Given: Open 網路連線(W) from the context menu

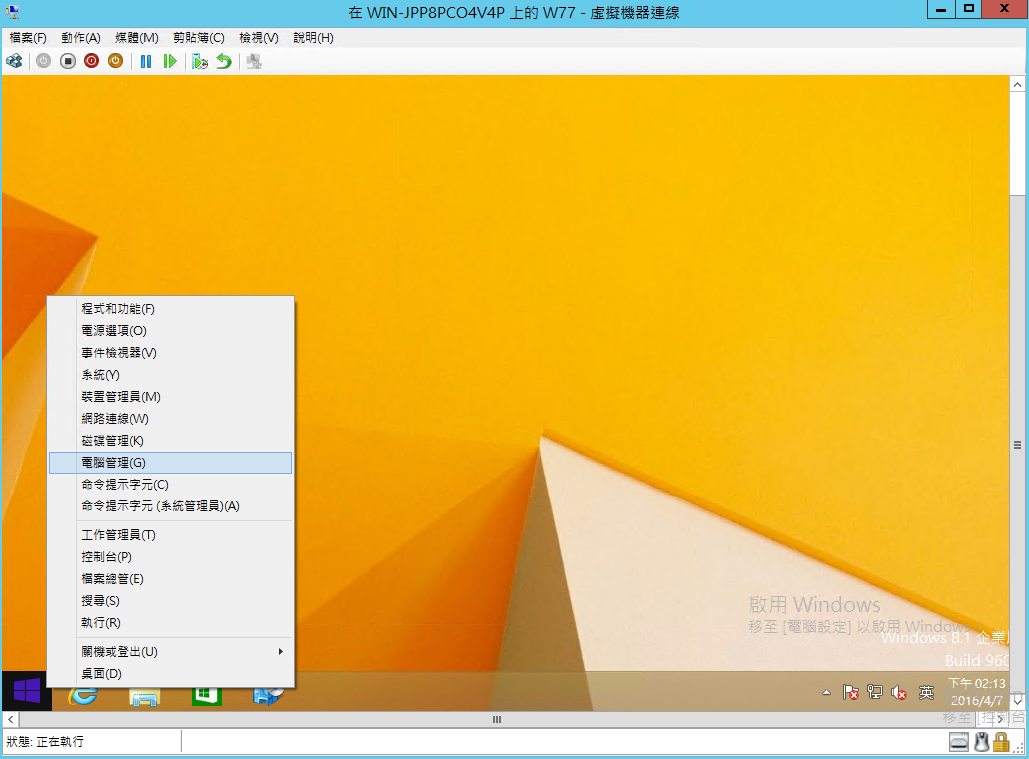Looking at the screenshot, I should pos(171,419).
